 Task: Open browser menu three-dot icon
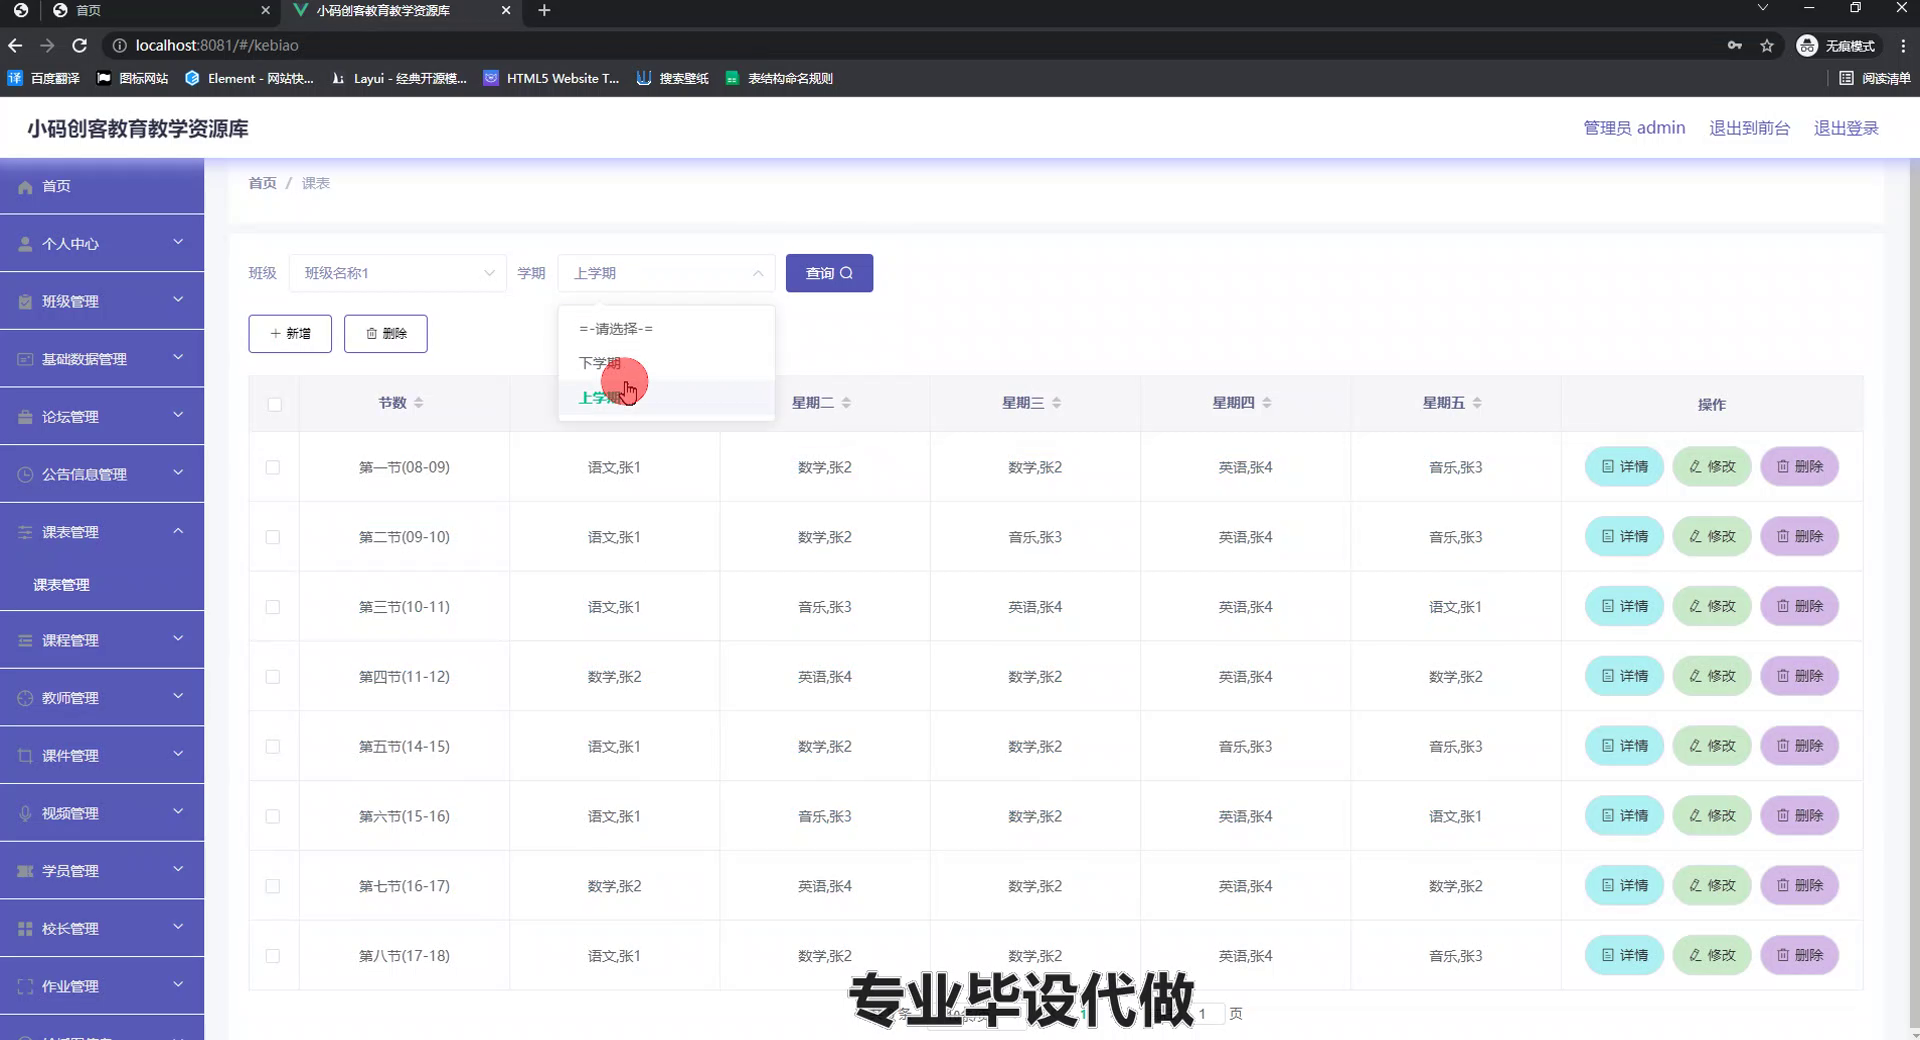click(x=1903, y=45)
